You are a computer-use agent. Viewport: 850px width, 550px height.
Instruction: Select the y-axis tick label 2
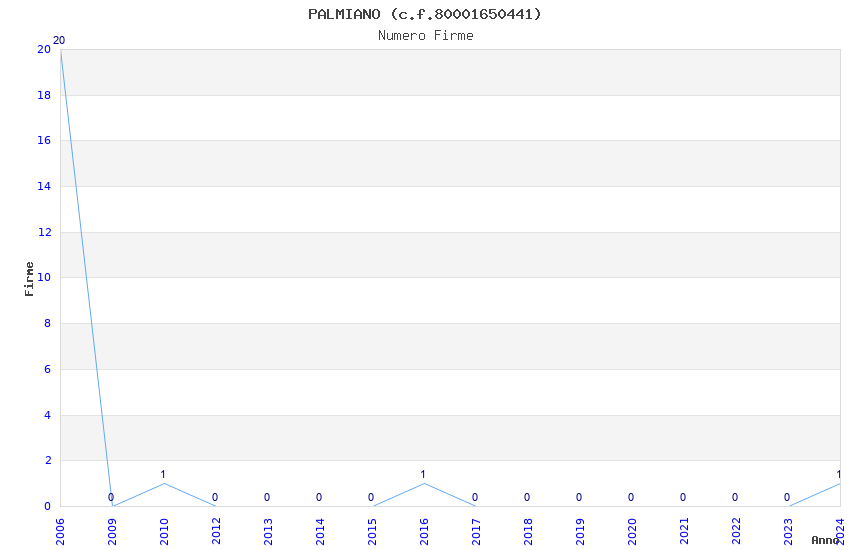tap(48, 461)
